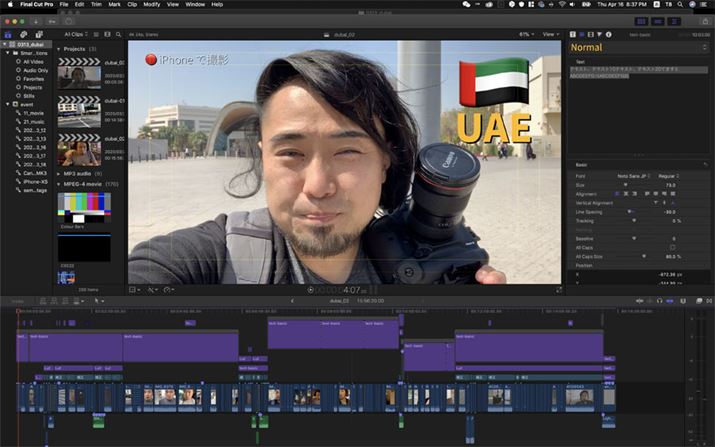Open the Mark menu

[114, 4]
